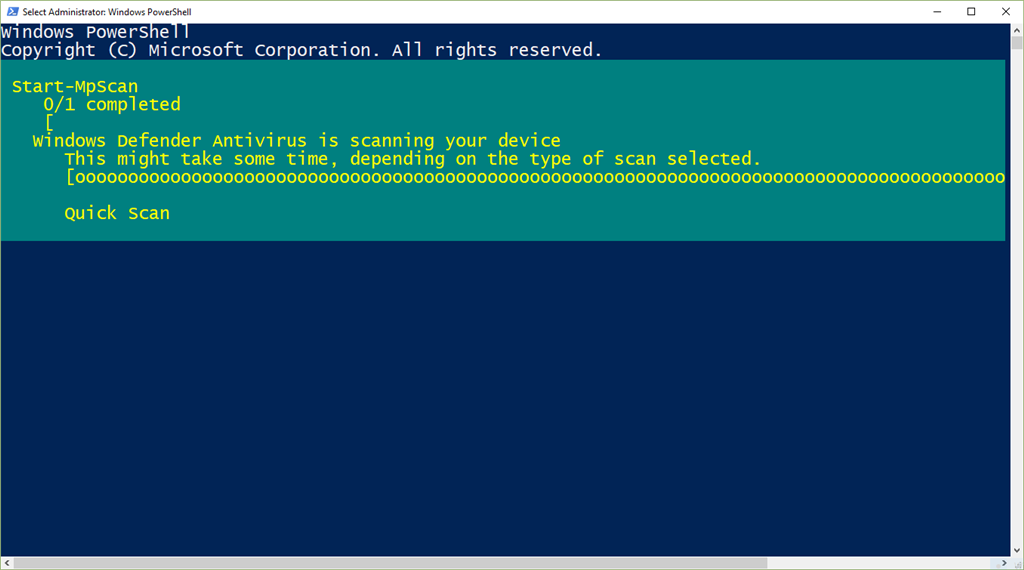Click the 'oooo' scan progress bar

(536, 177)
